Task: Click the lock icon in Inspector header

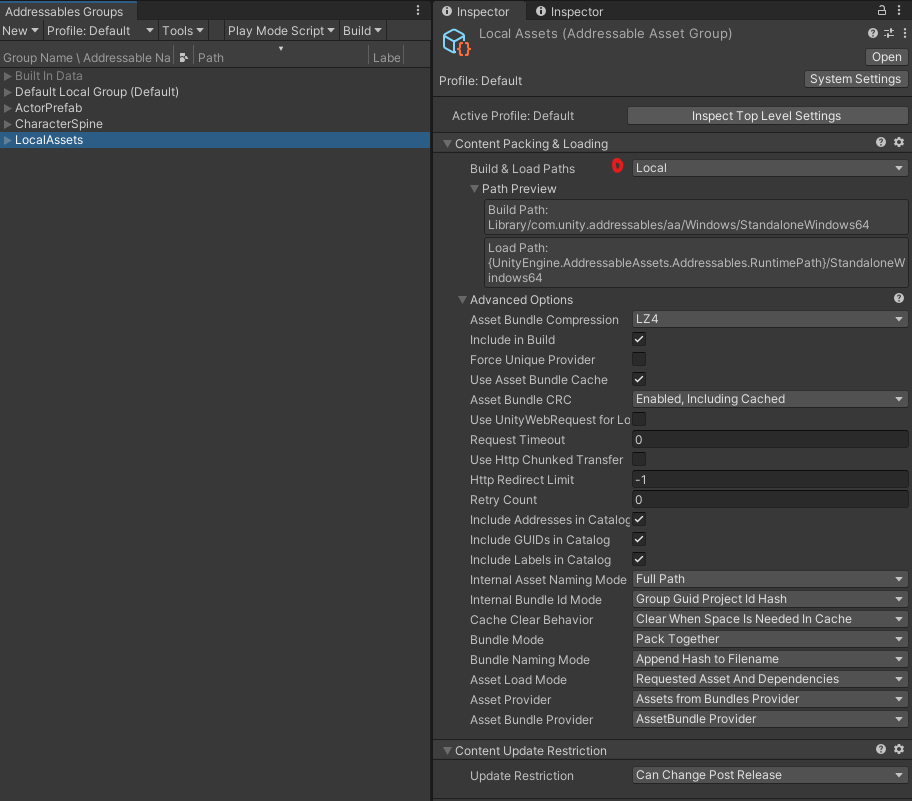Action: click(882, 10)
